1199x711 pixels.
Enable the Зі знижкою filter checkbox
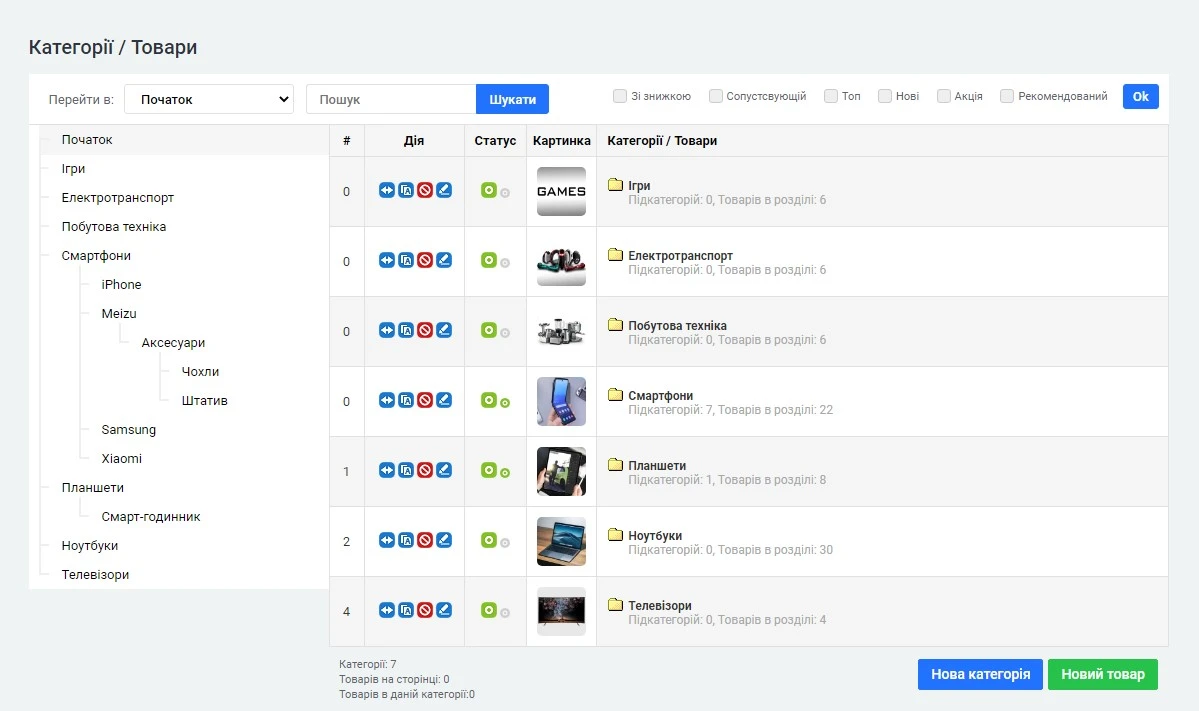[620, 96]
